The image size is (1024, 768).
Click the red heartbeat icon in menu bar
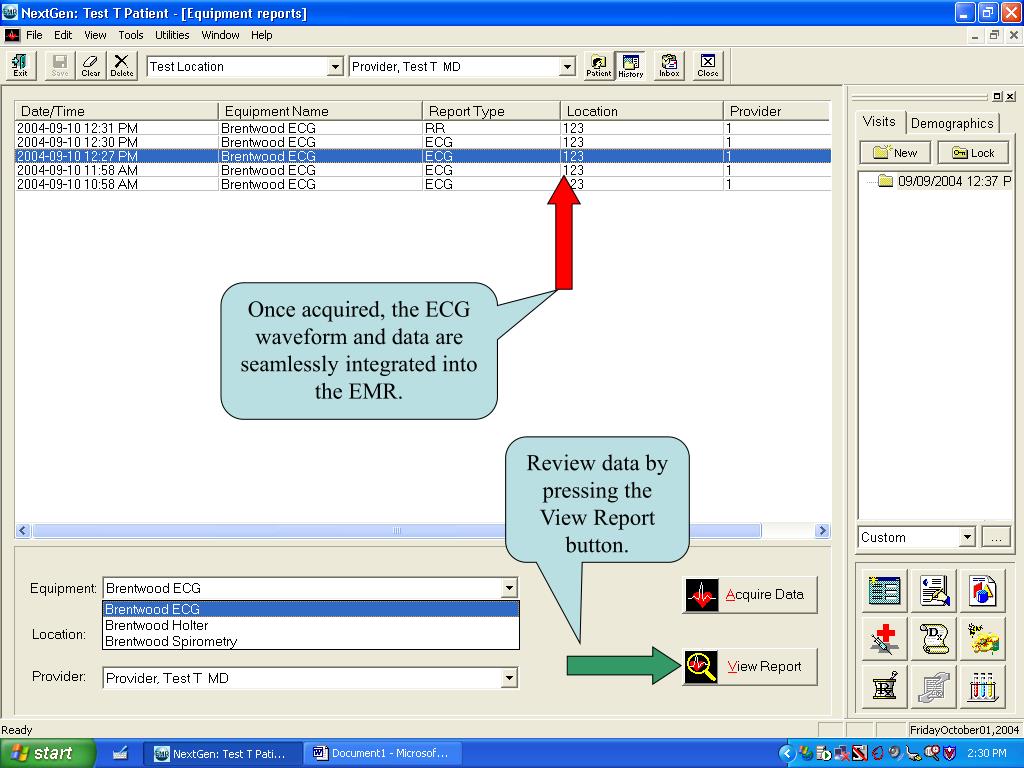[x=12, y=35]
